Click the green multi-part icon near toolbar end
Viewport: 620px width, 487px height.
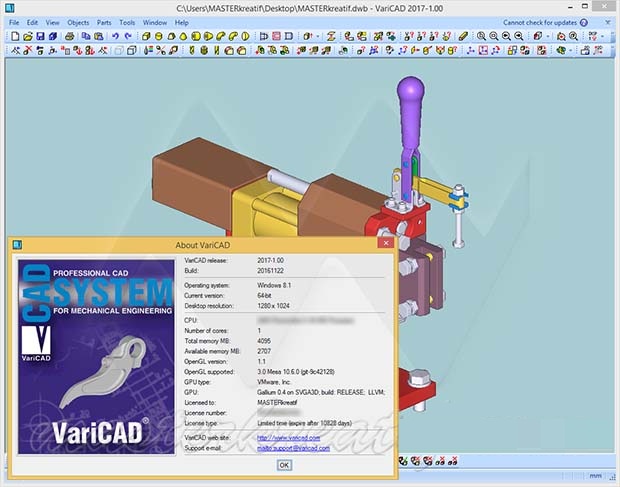[561, 50]
